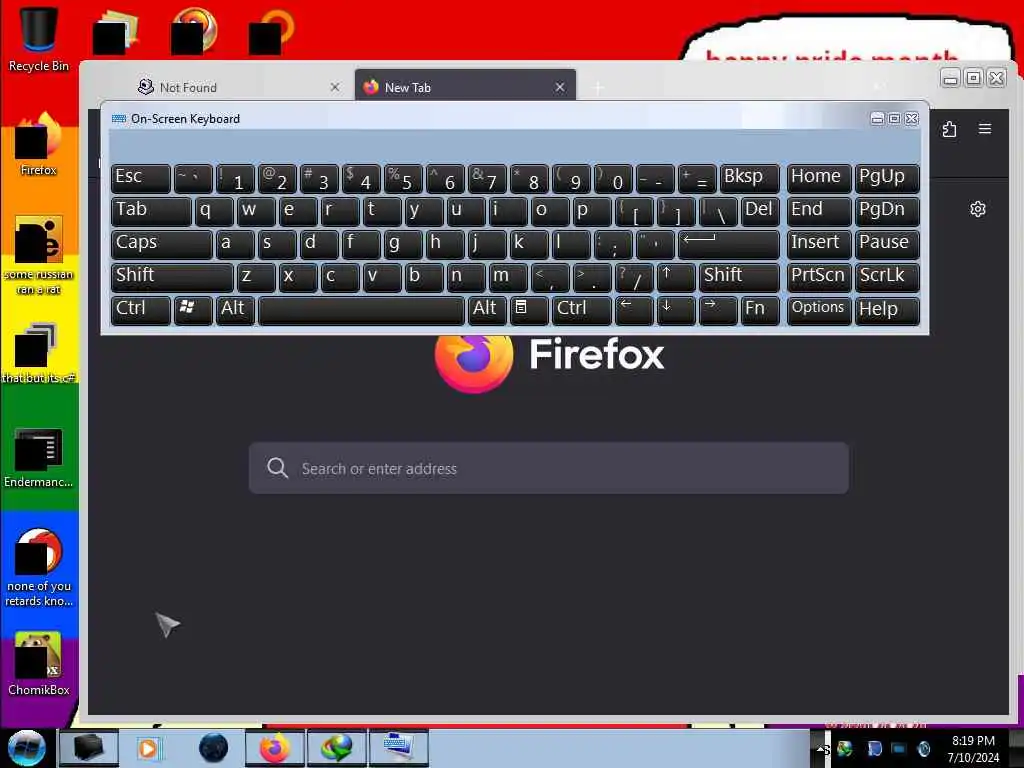
Task: Close the Not Found tab
Action: [x=334, y=87]
